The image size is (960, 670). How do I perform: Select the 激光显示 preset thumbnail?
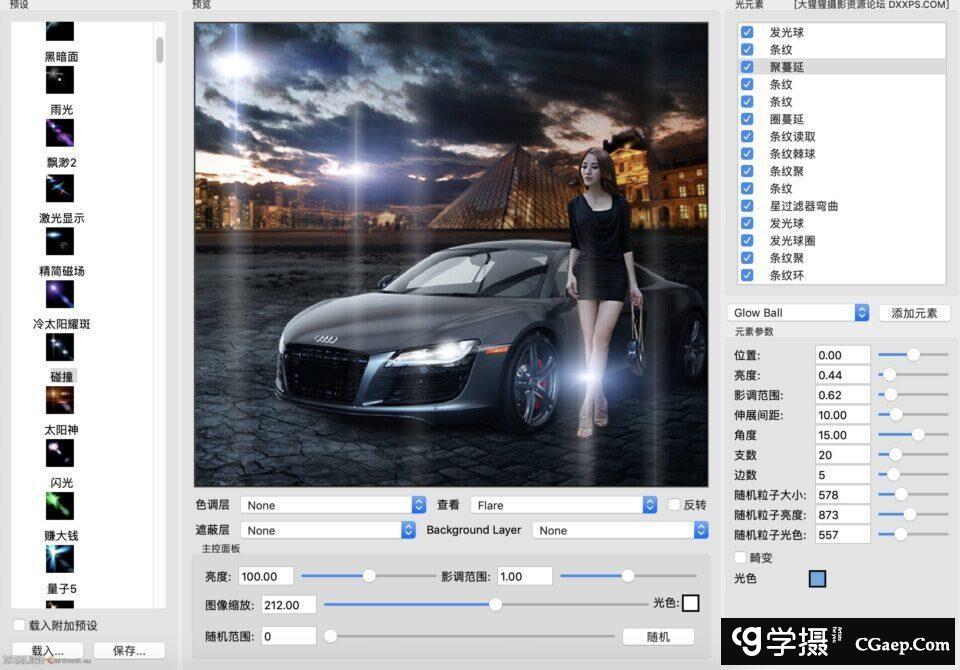click(60, 241)
